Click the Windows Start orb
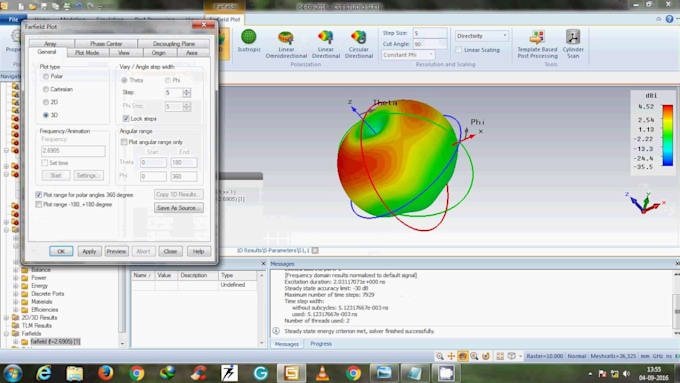Viewport: 680px width, 383px height. (13, 373)
